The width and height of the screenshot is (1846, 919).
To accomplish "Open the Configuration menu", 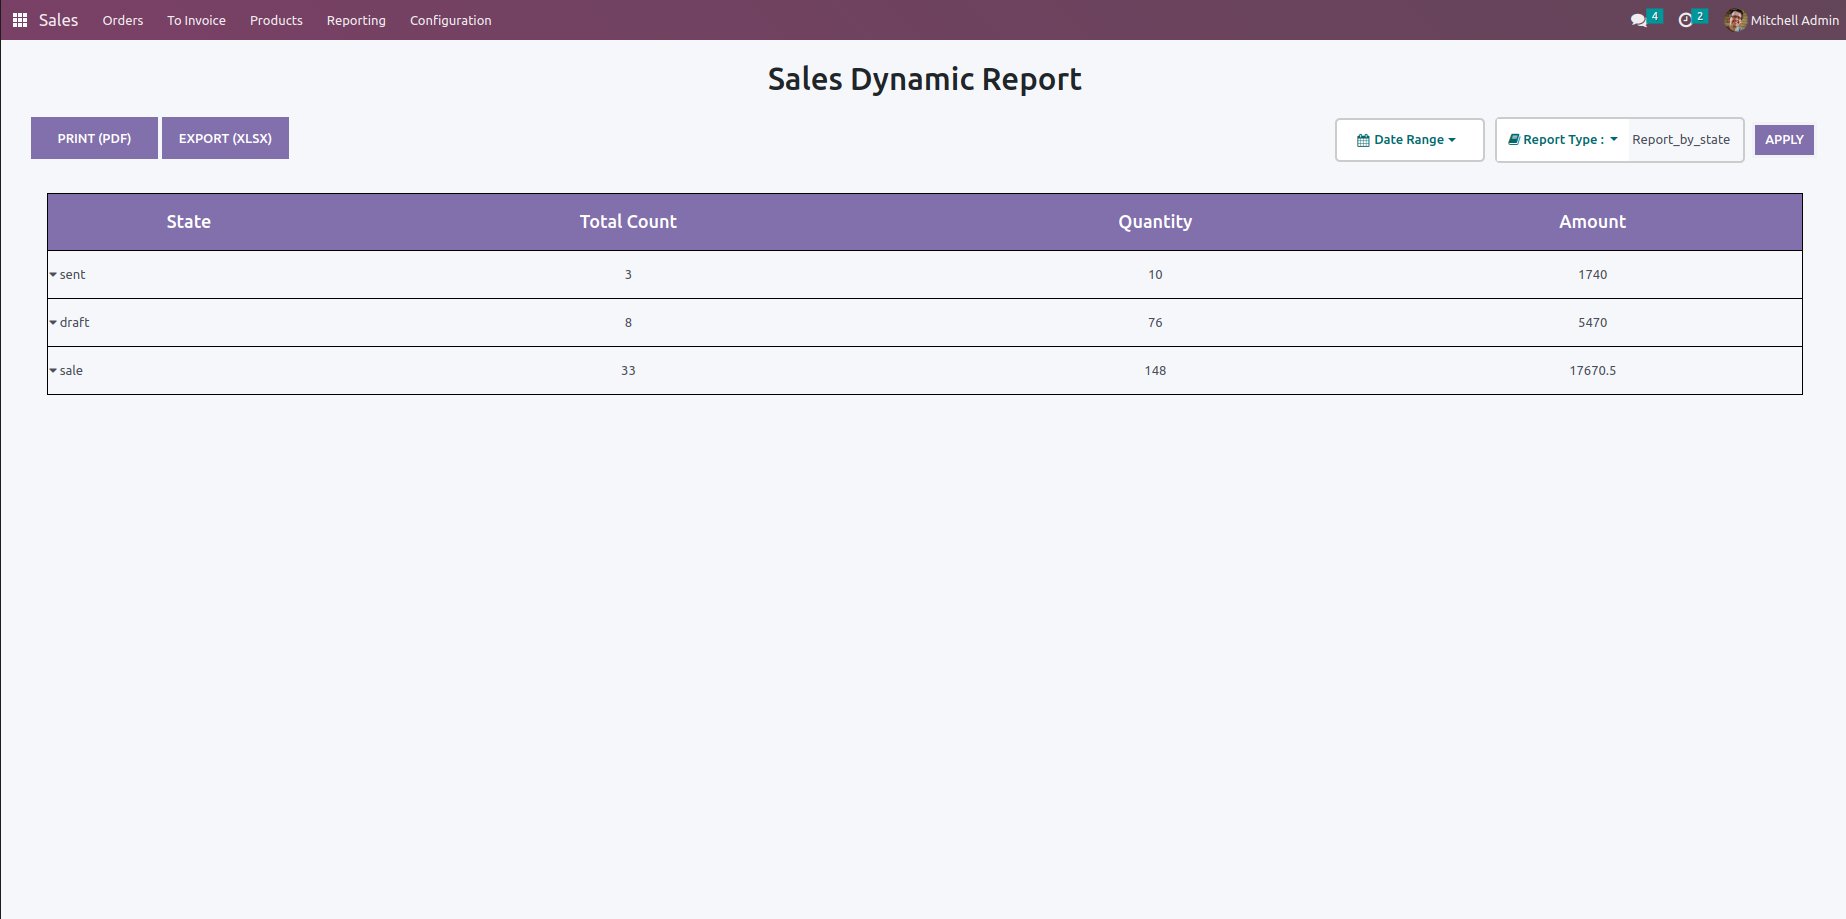I will click(x=451, y=20).
